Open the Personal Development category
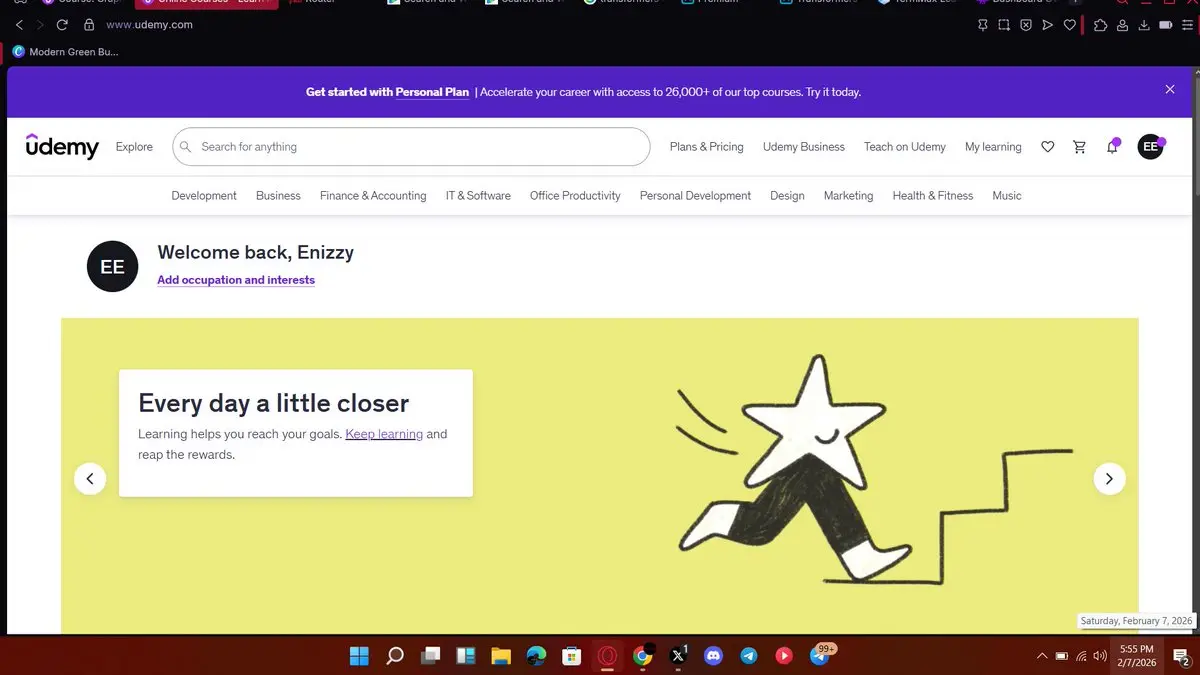Screen dimensions: 1200x675 coord(695,196)
